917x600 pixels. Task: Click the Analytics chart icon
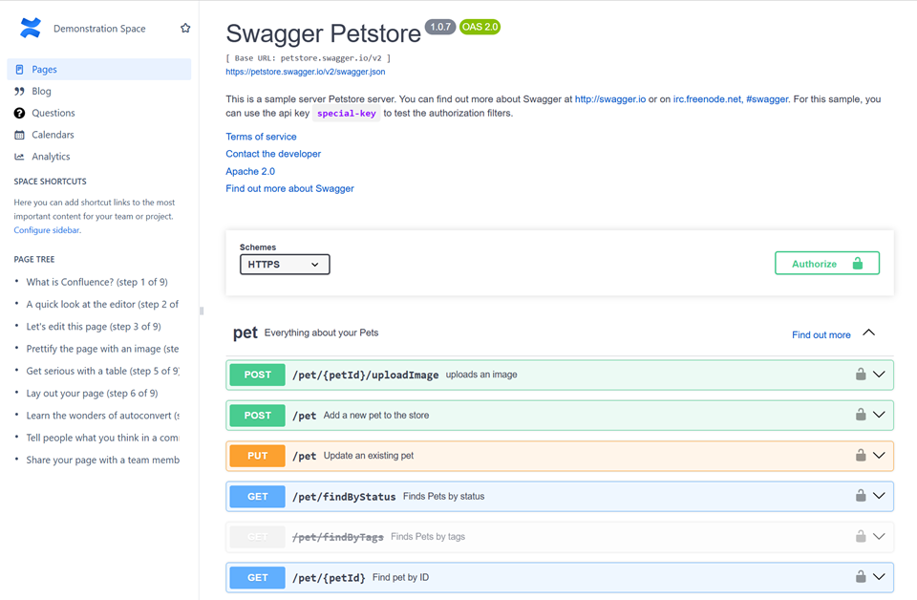[x=19, y=157]
